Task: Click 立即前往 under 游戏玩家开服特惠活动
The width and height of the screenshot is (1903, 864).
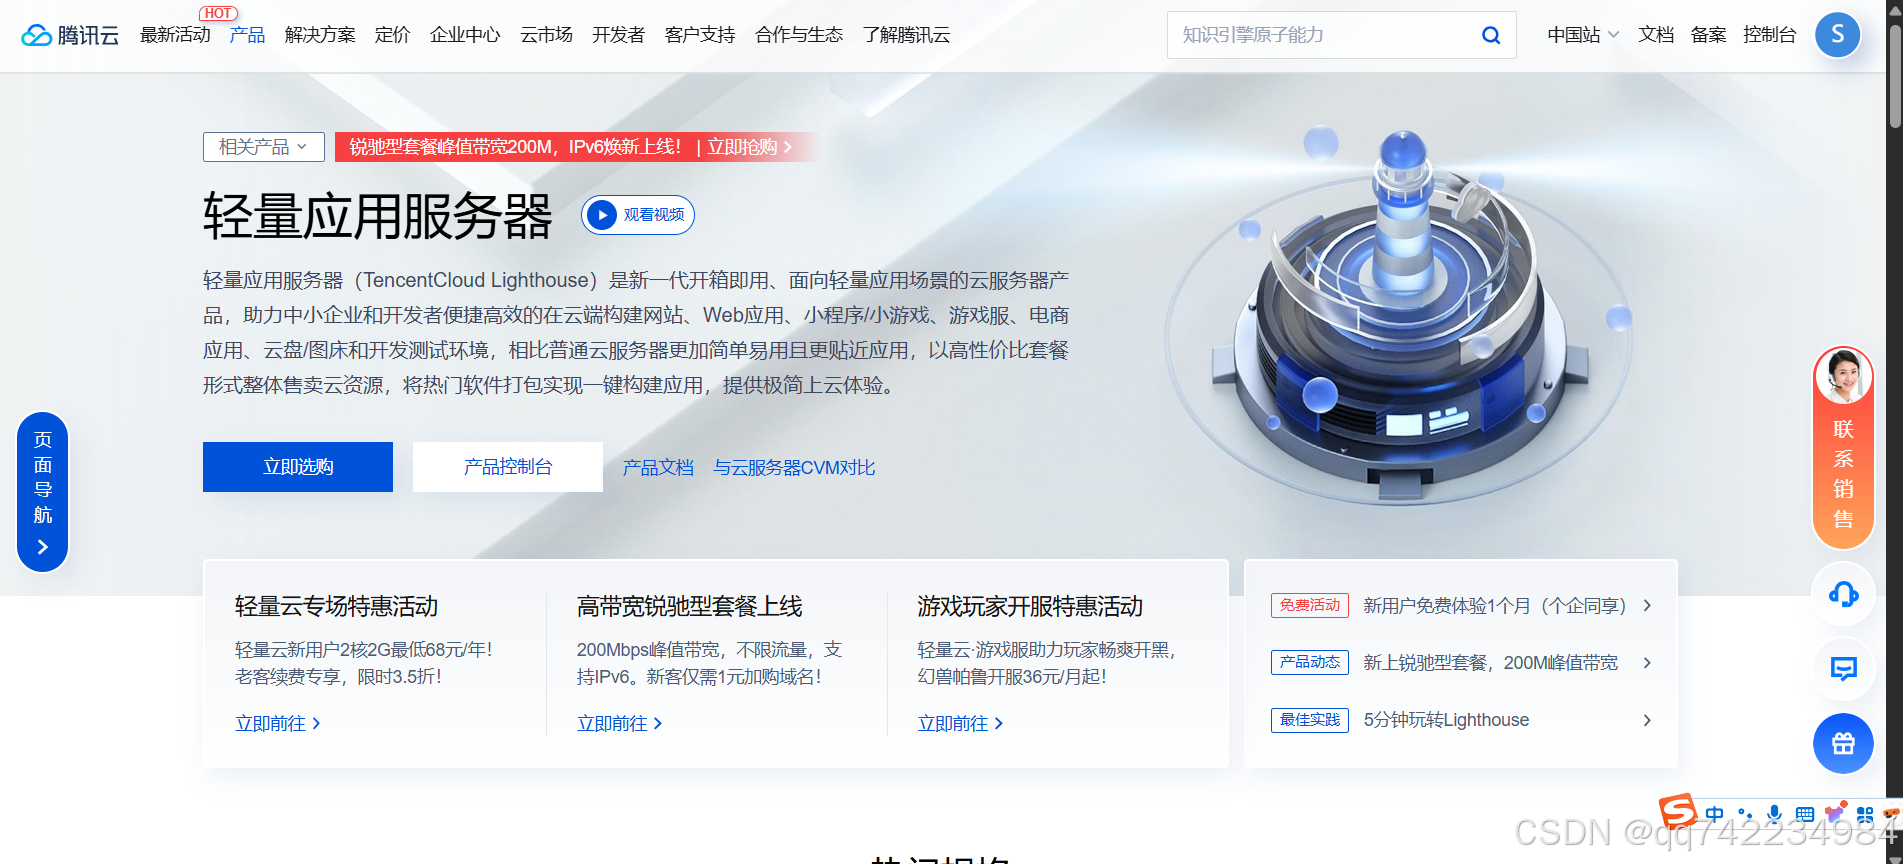Action: click(x=961, y=724)
